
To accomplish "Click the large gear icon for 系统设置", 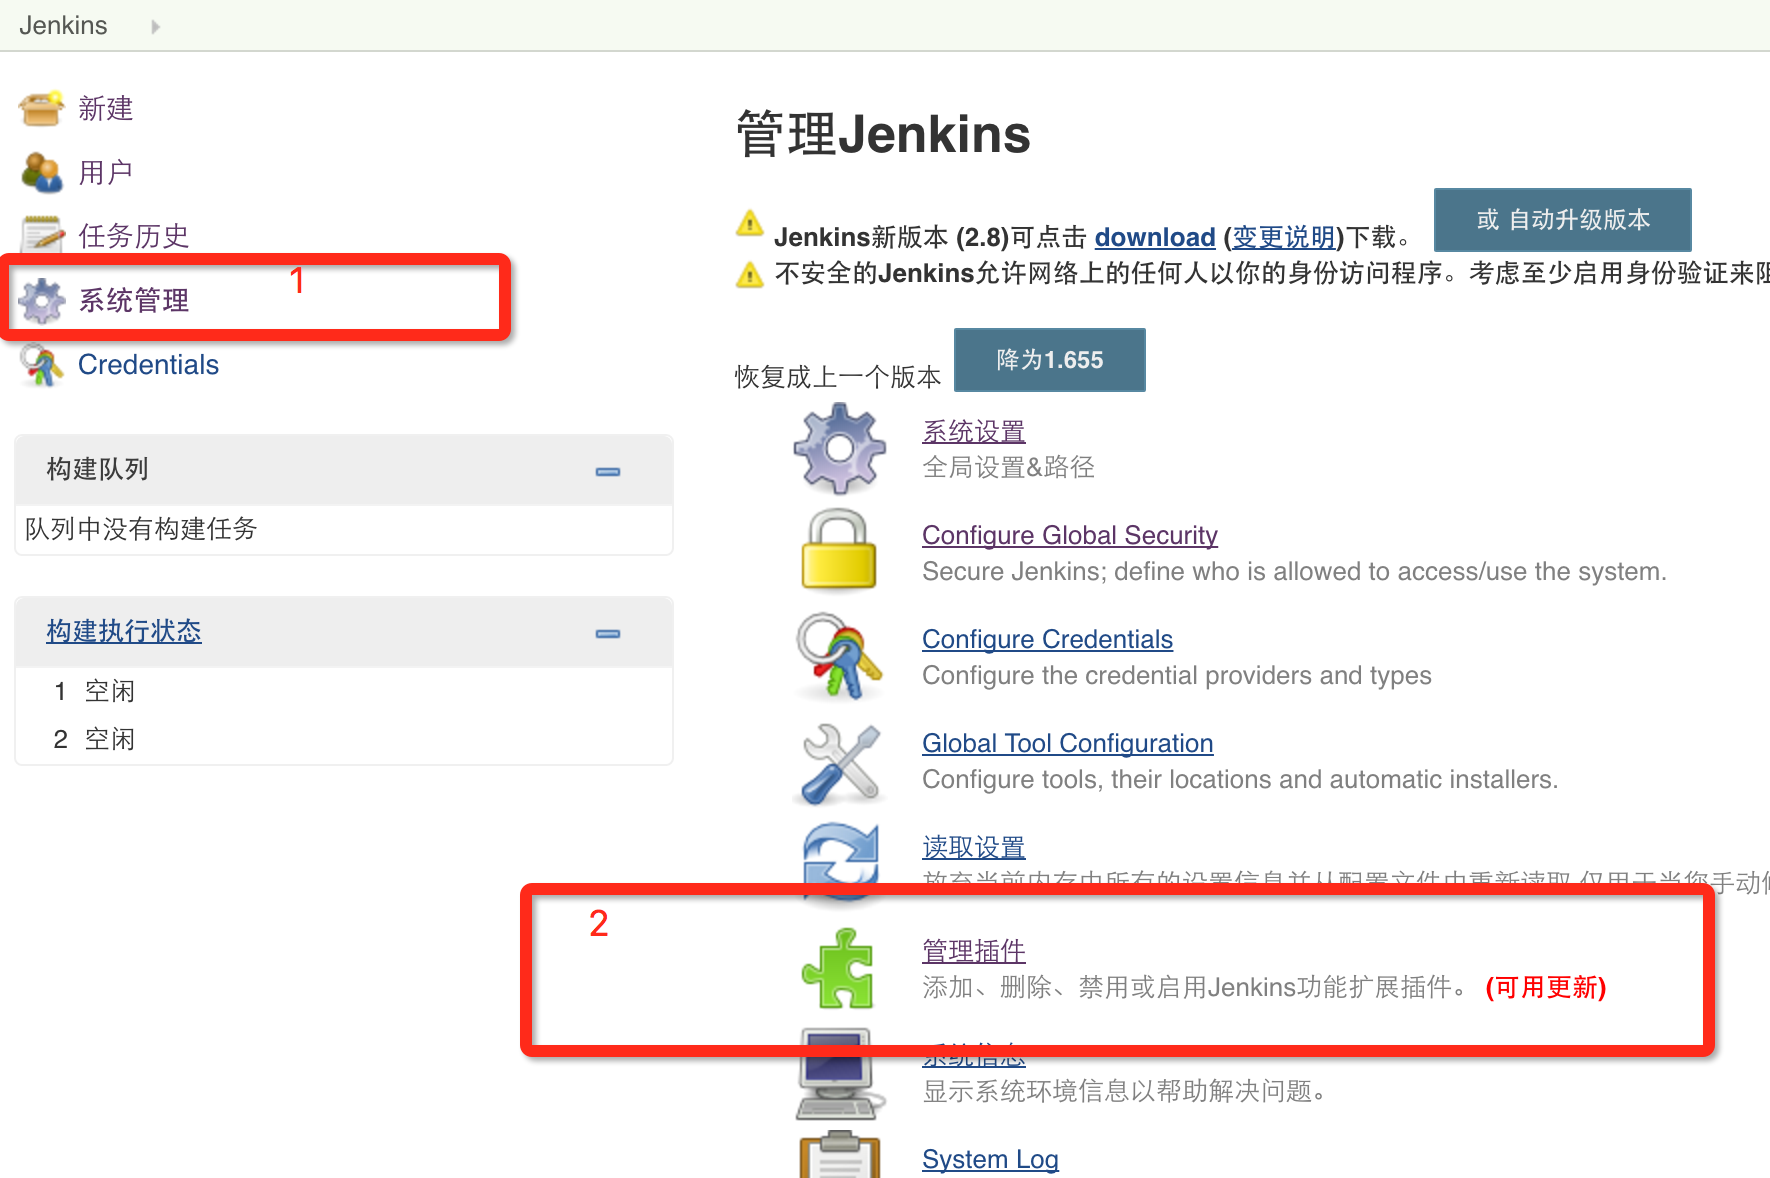I will [x=839, y=448].
